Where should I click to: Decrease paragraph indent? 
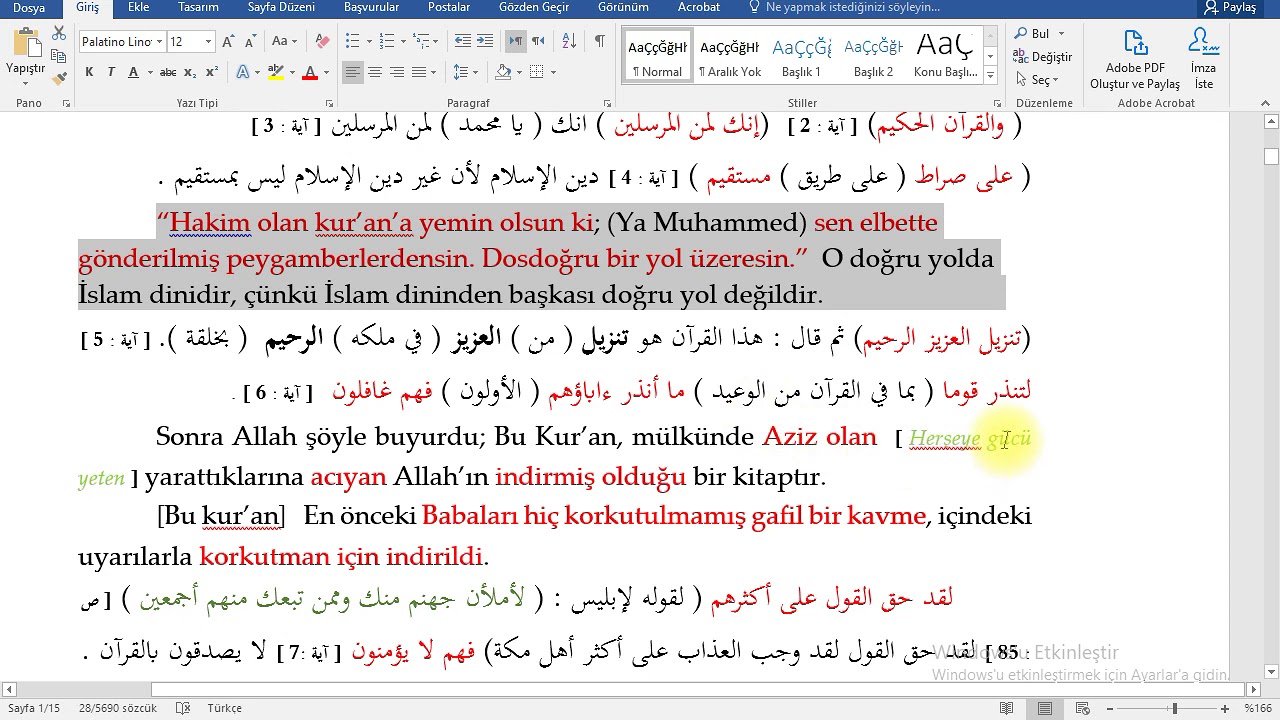coord(462,41)
